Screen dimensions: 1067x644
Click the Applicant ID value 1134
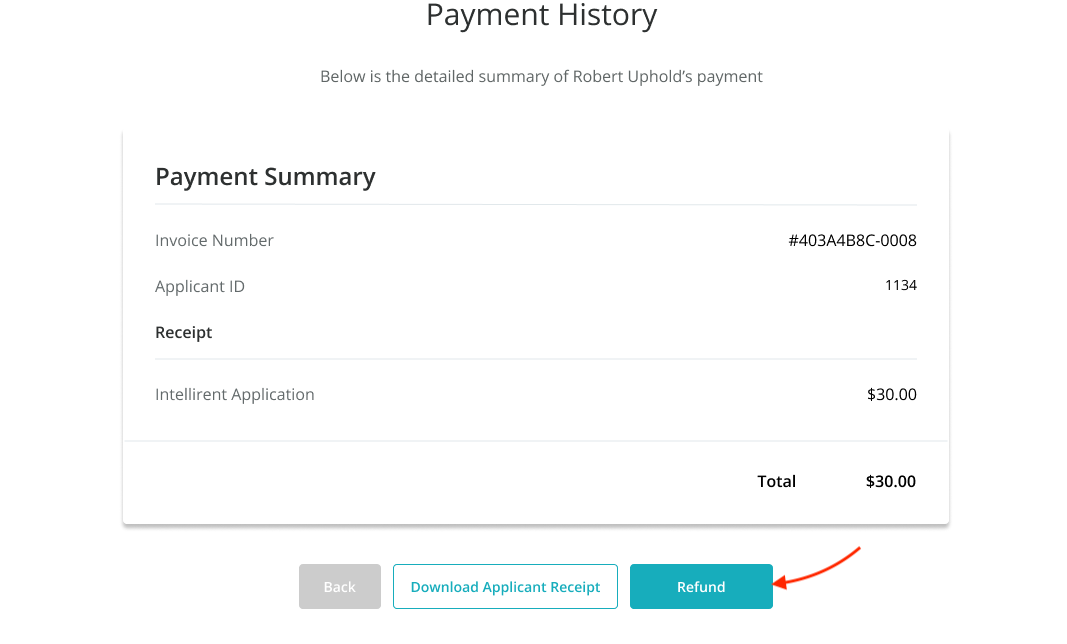click(x=901, y=285)
